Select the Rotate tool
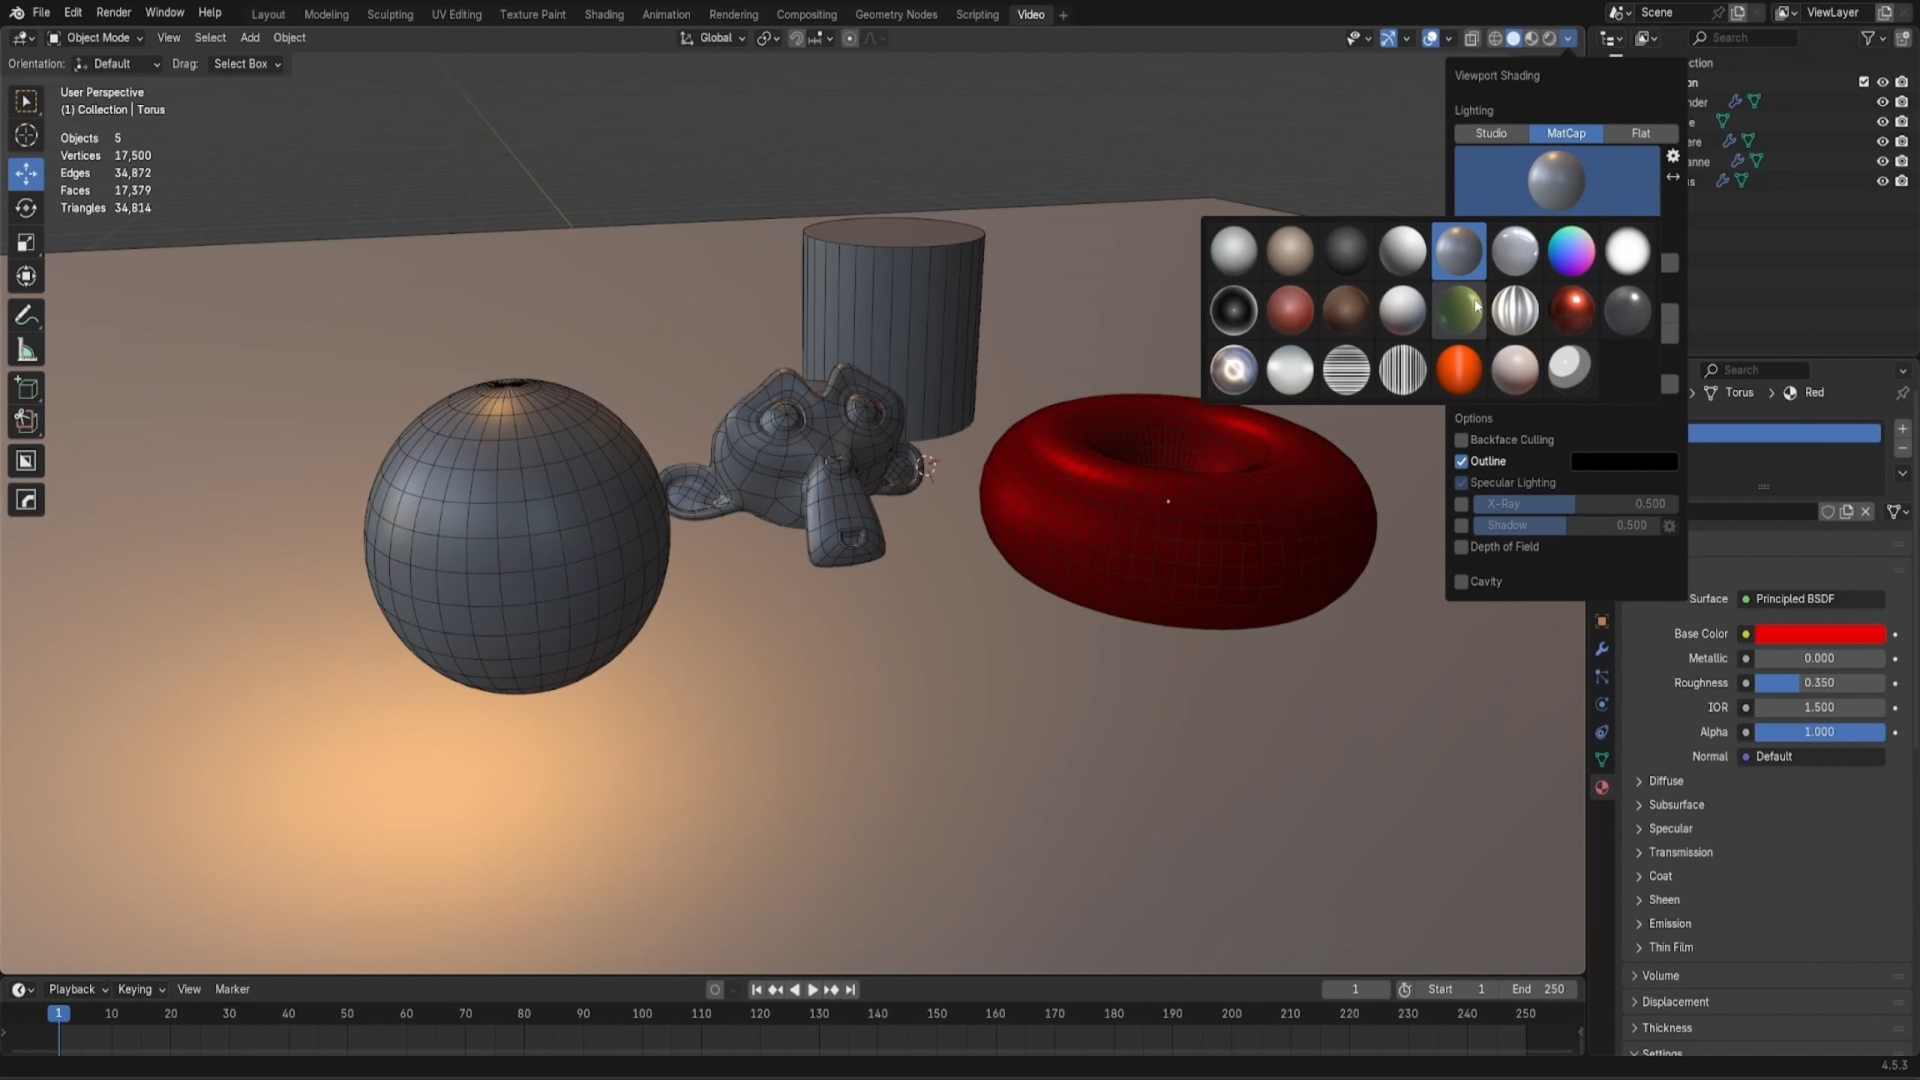1920x1080 pixels. tap(26, 208)
